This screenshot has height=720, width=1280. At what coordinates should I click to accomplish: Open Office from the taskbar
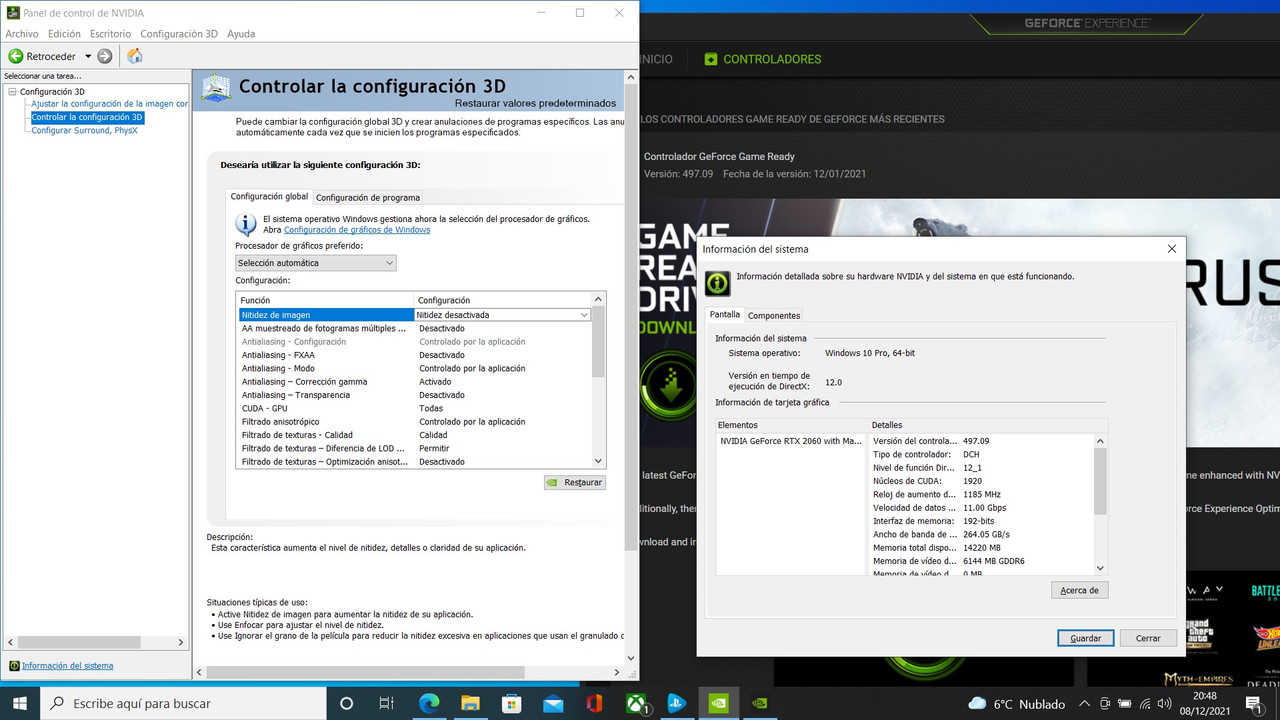(594, 703)
